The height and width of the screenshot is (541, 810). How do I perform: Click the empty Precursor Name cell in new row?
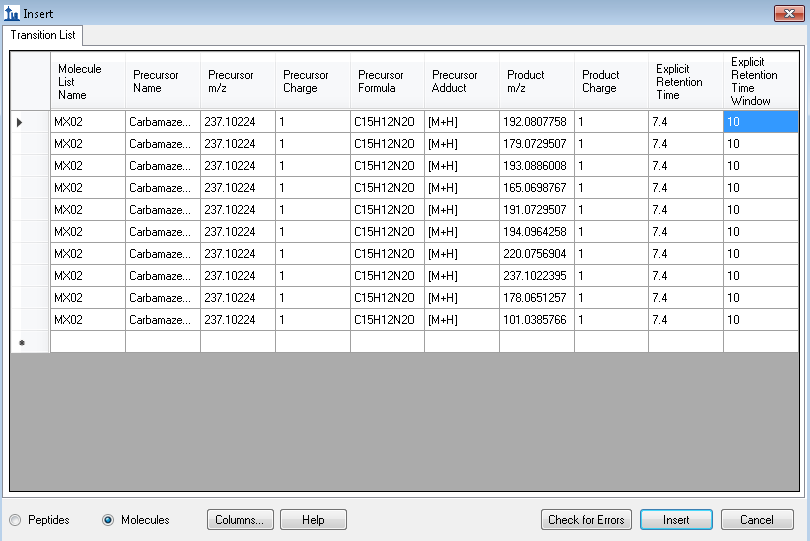162,342
